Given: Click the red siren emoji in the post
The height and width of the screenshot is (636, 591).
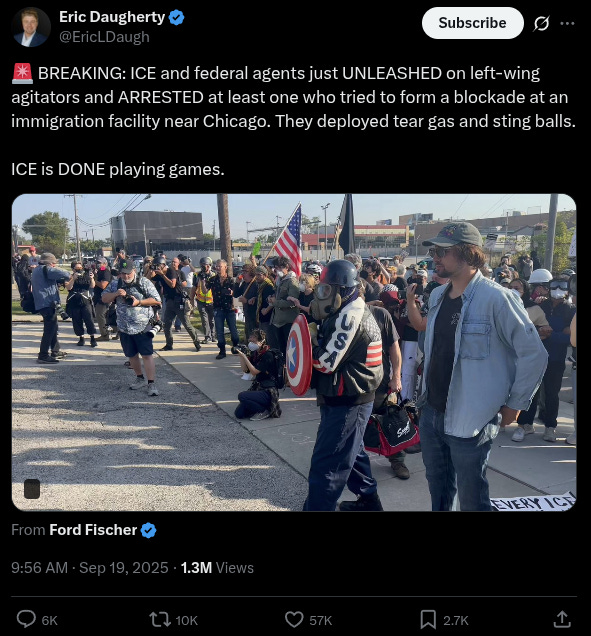Looking at the screenshot, I should [x=22, y=73].
